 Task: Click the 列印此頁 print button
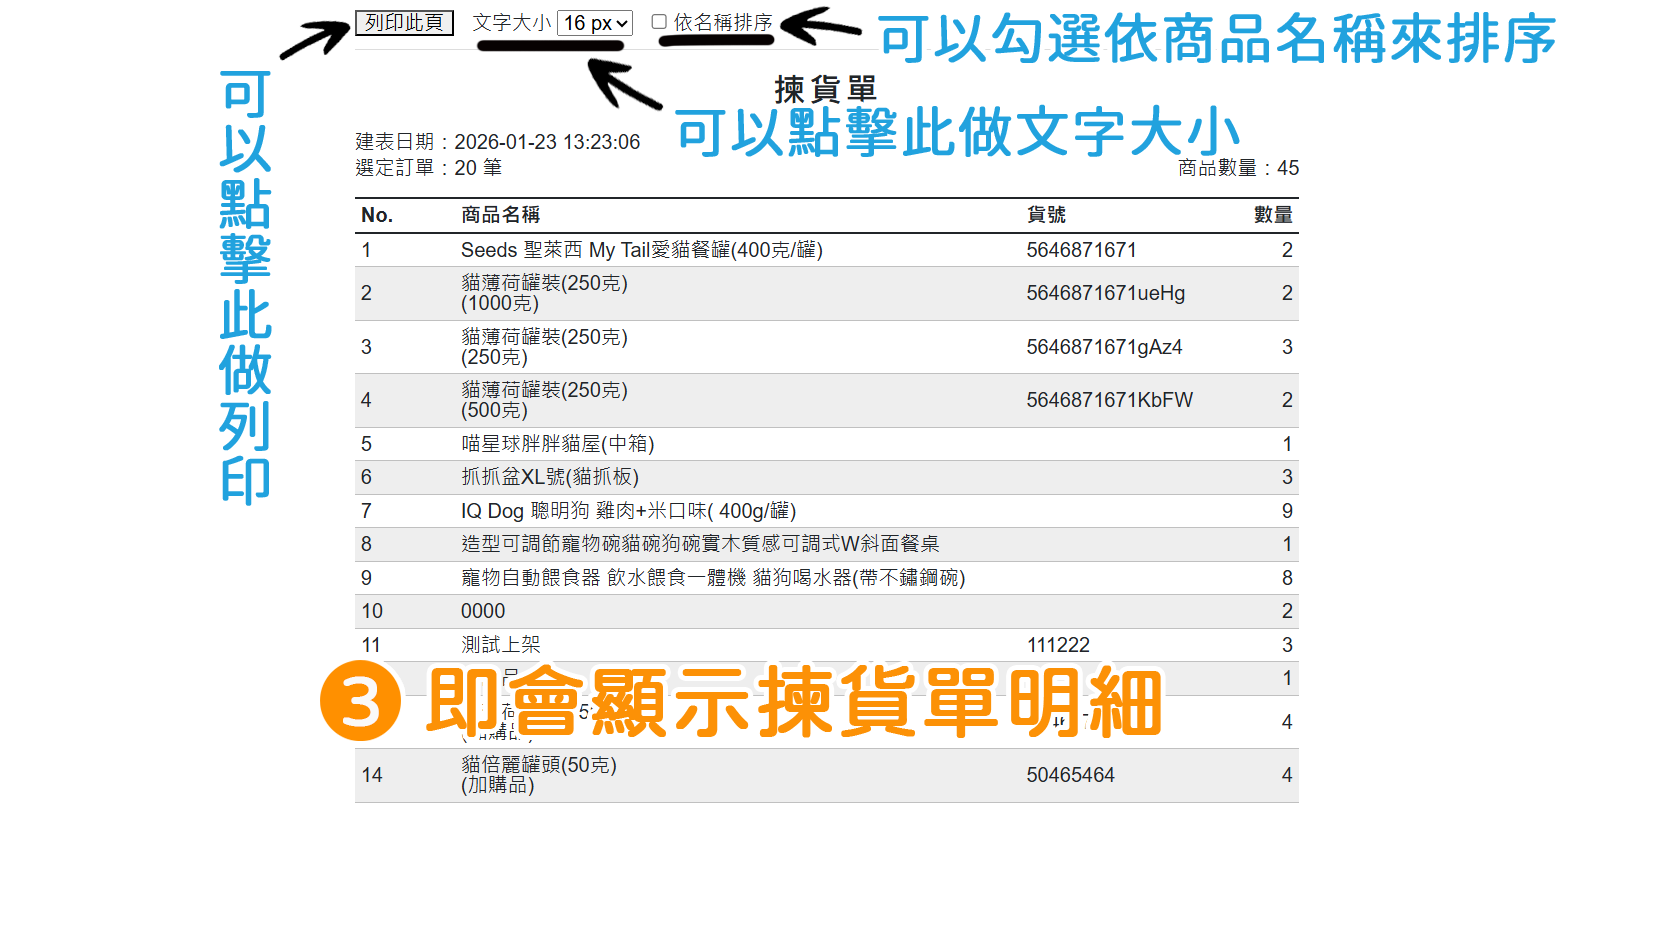click(404, 22)
